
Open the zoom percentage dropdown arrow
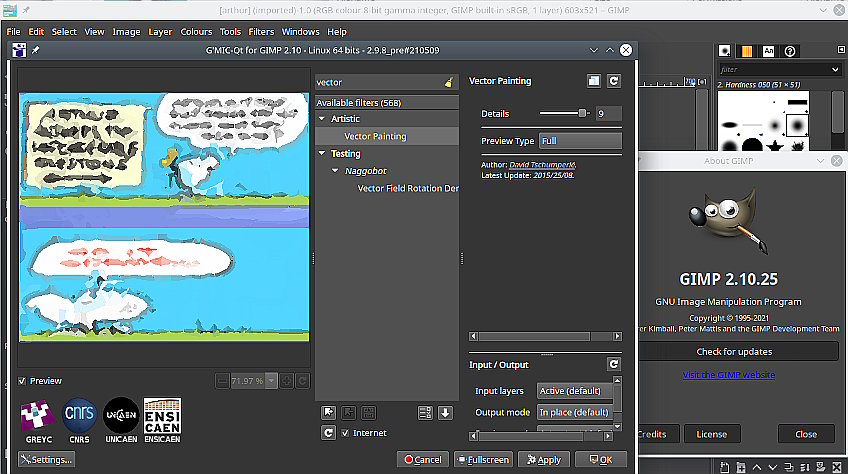click(x=271, y=381)
